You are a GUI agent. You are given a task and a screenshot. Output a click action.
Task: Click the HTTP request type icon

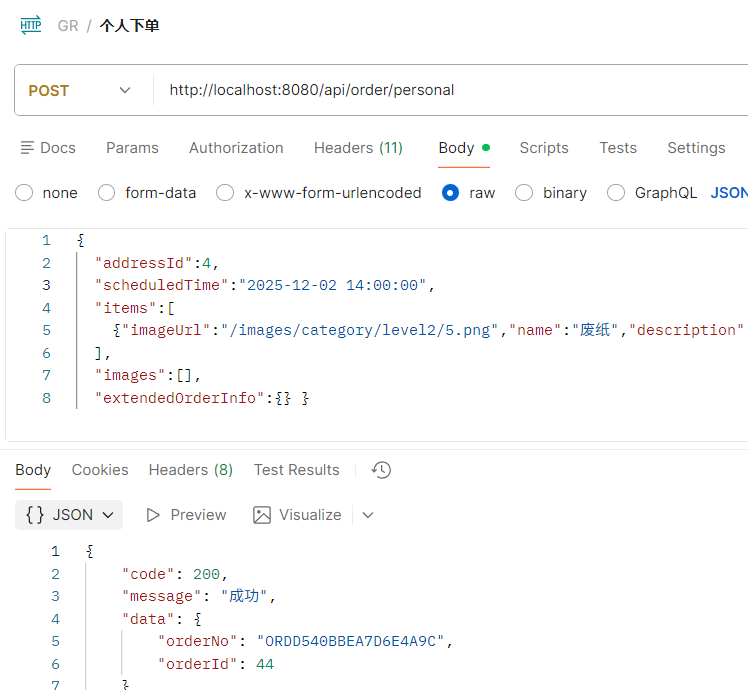(x=31, y=26)
